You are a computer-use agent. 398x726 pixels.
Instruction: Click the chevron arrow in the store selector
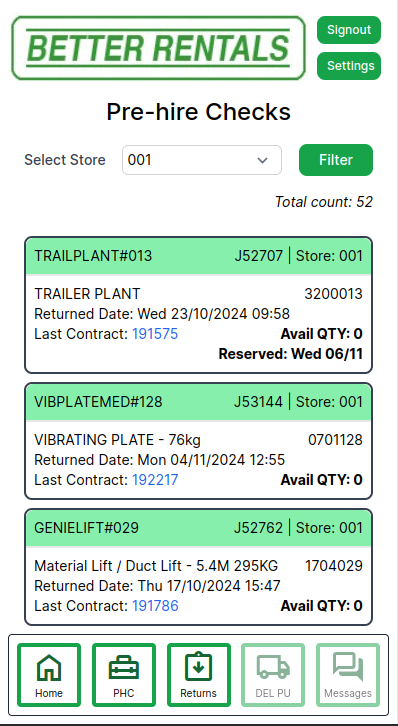[262, 160]
